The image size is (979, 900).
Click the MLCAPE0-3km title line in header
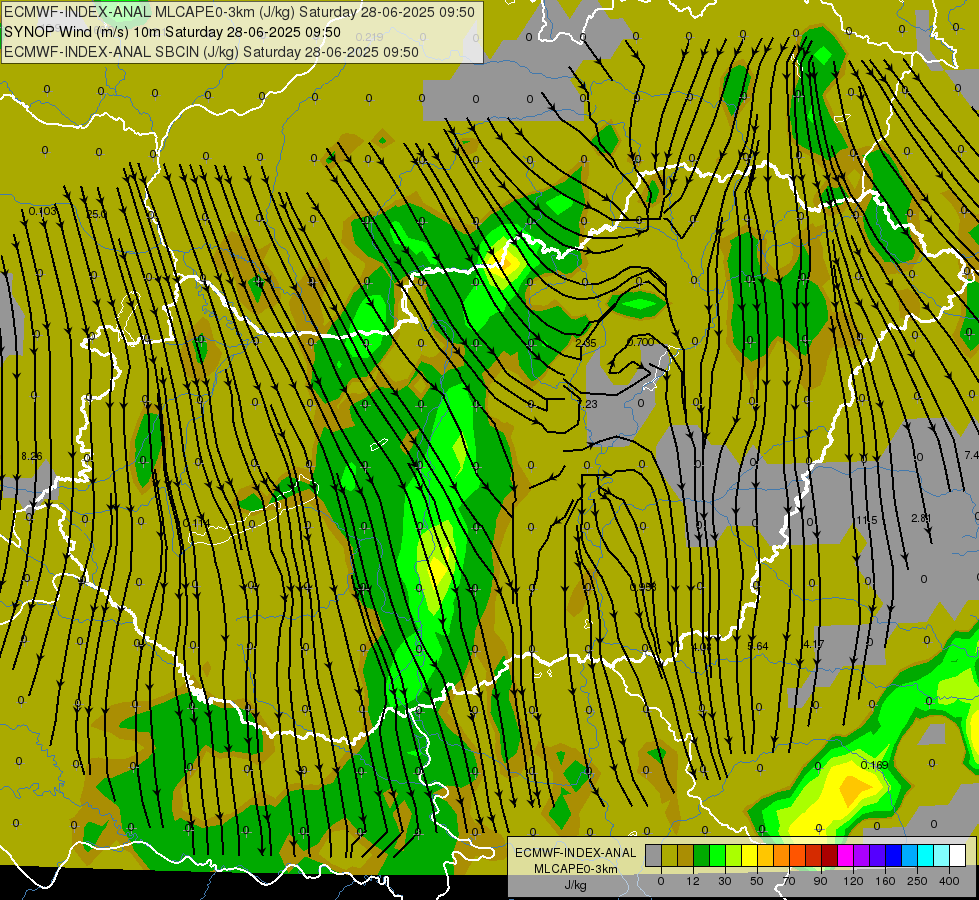click(239, 12)
